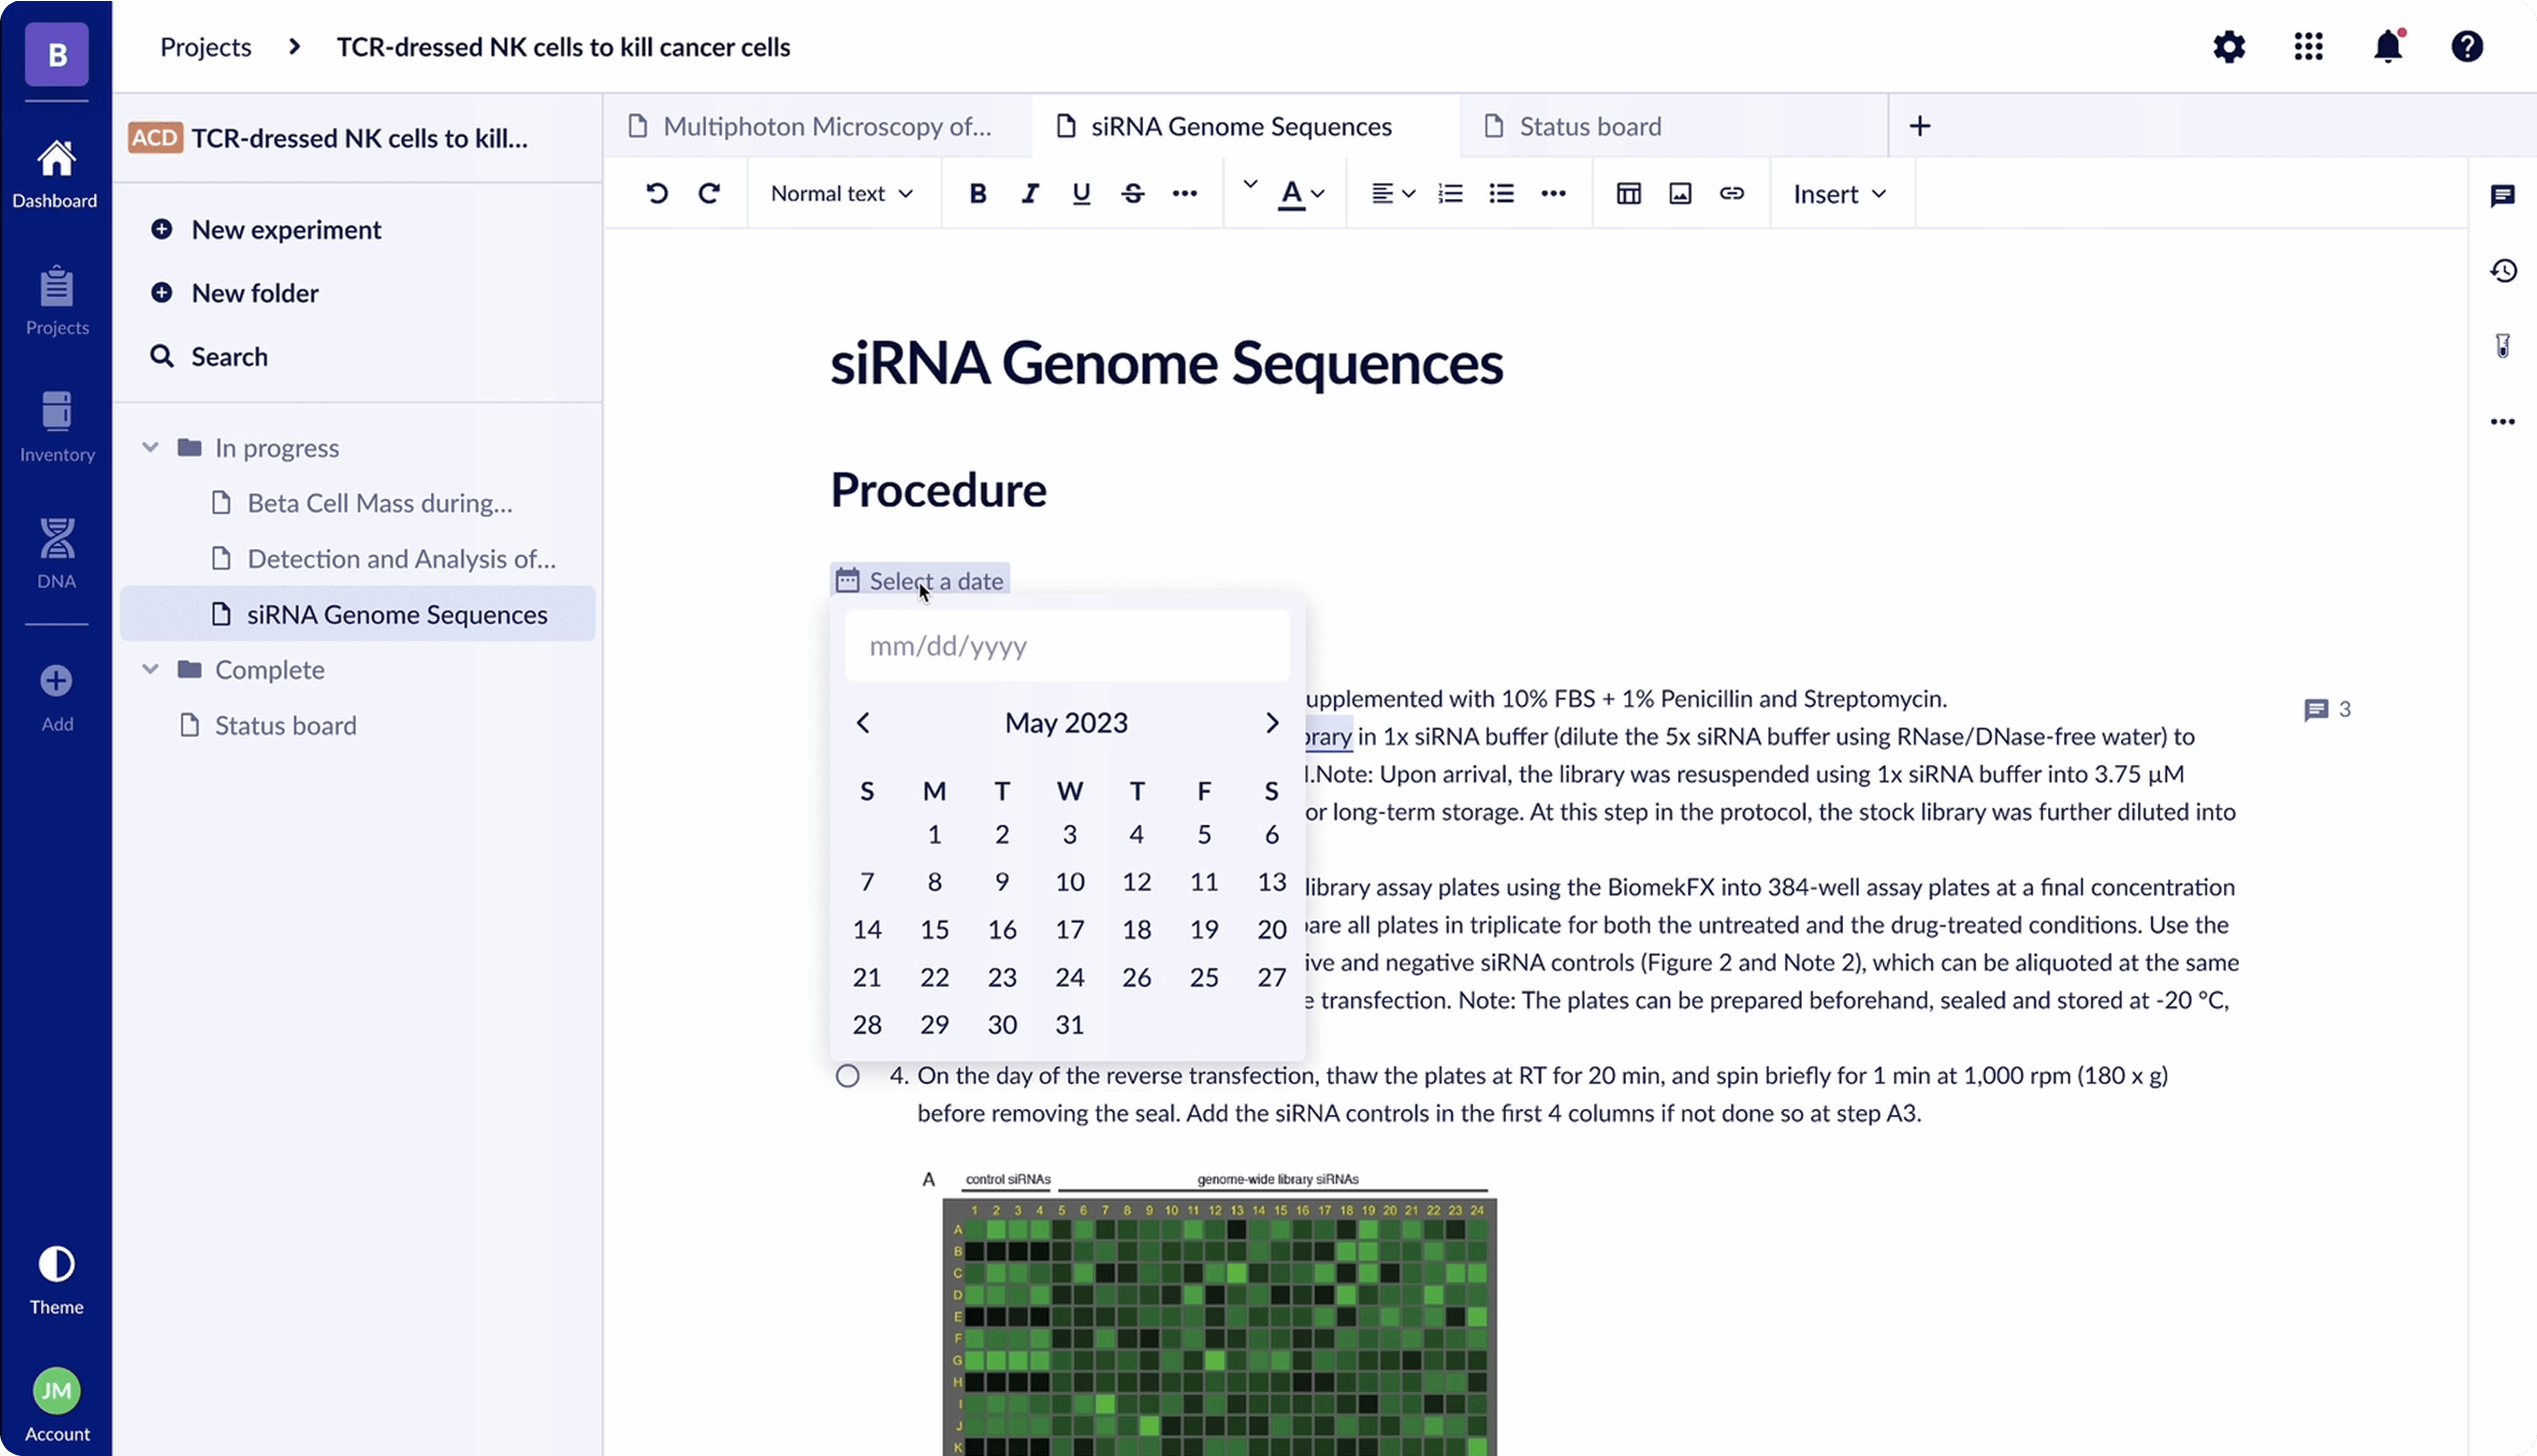The image size is (2537, 1456).
Task: Go to next month in calendar
Action: coord(1271,723)
